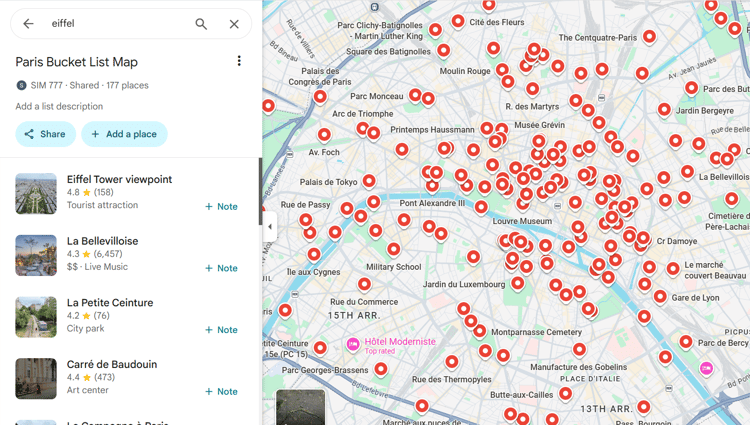The width and height of the screenshot is (750, 425).
Task: Open the three-dot list options menu
Action: (x=239, y=61)
